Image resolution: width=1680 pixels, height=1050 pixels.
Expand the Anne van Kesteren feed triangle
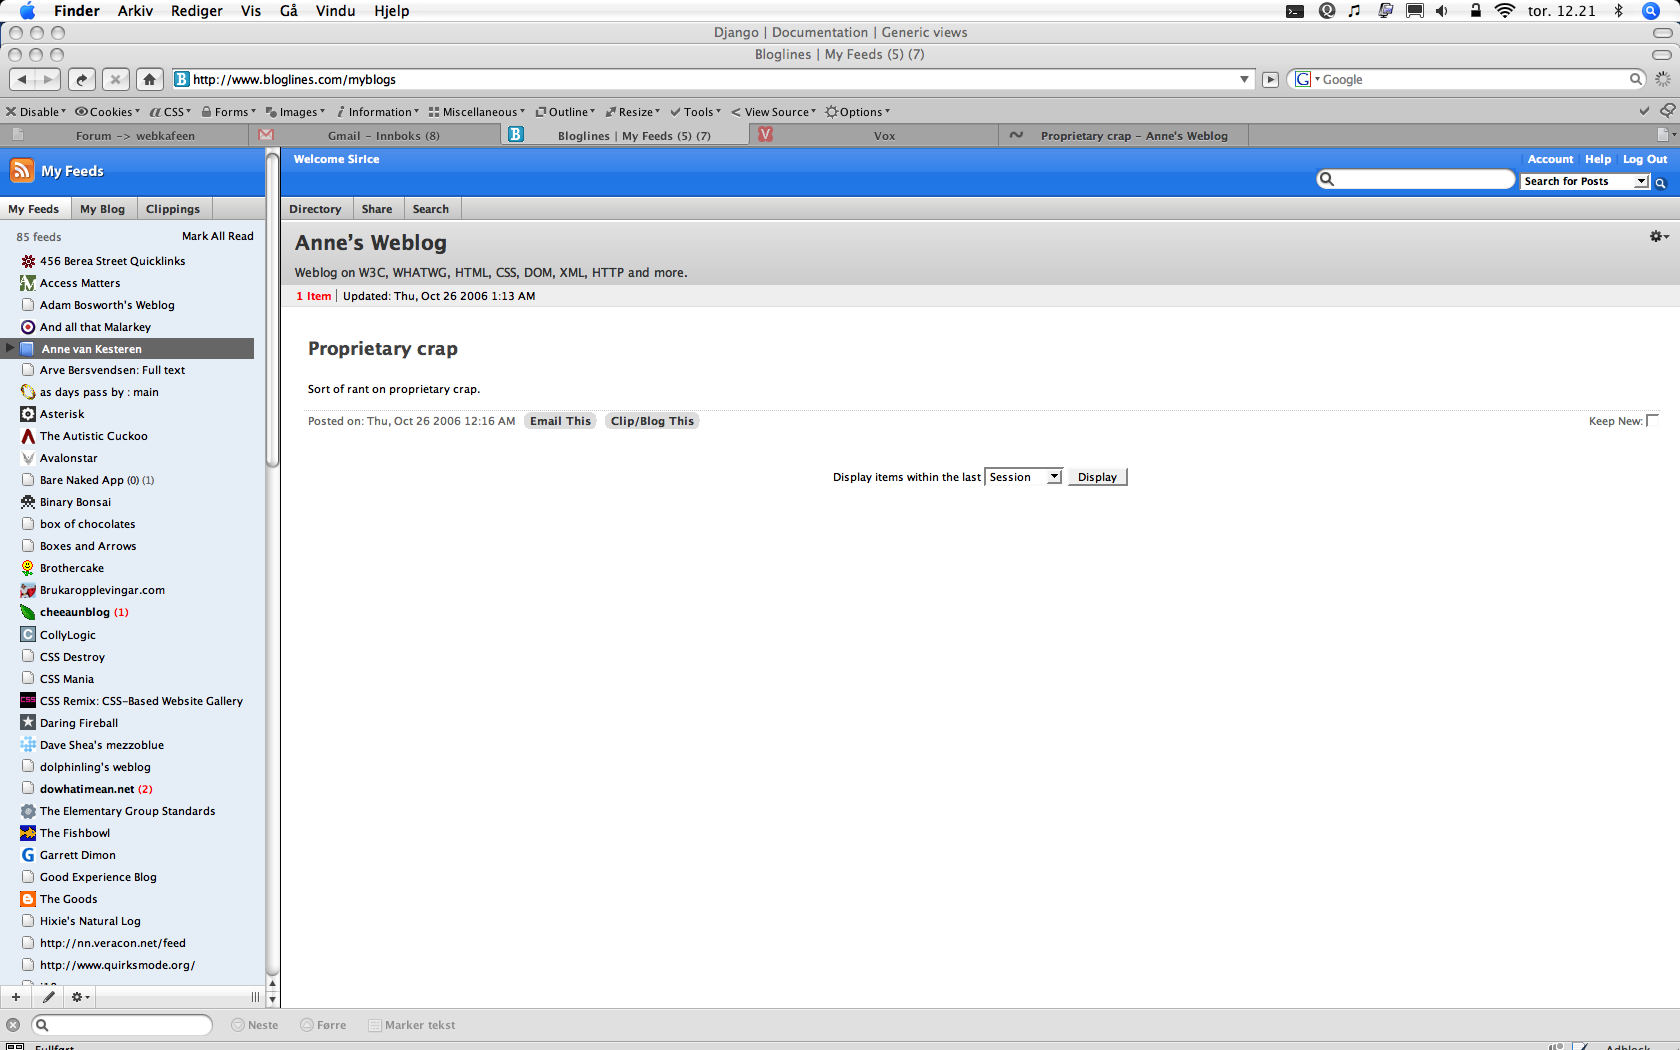[x=10, y=348]
